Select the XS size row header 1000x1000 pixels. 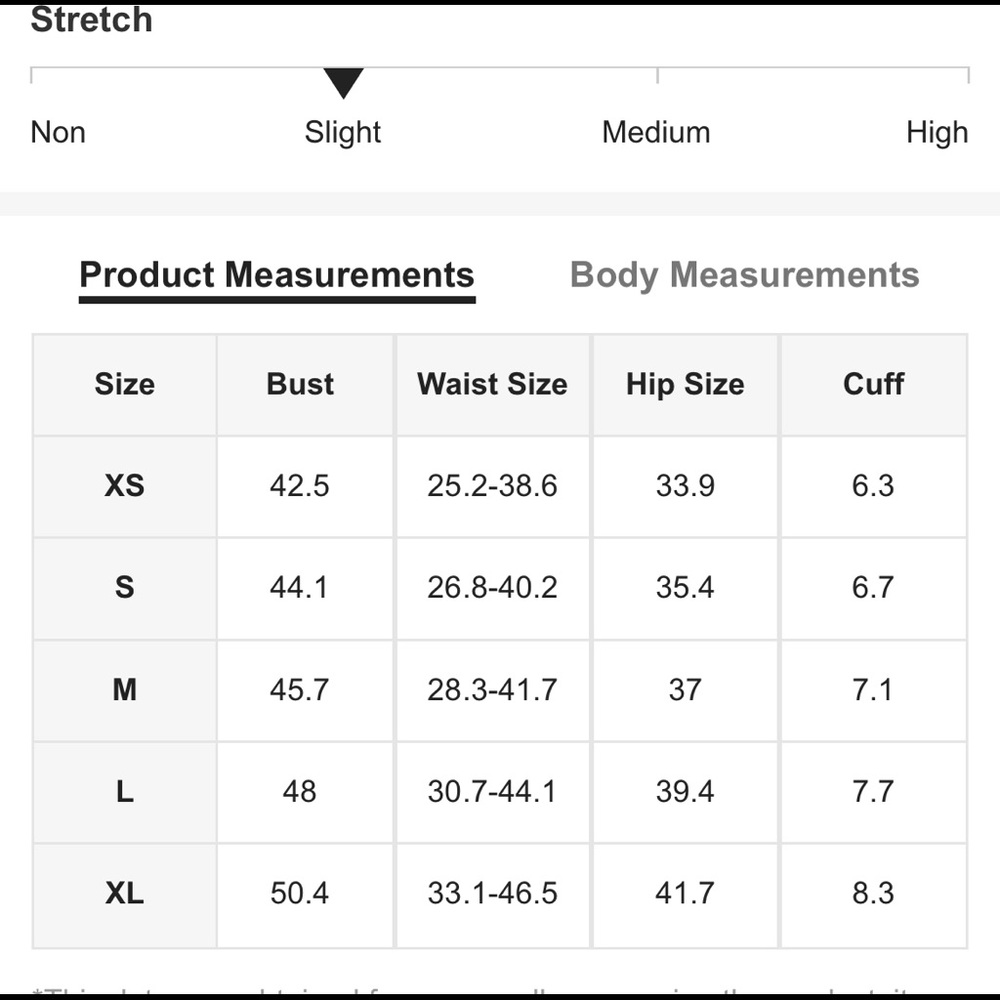(x=124, y=486)
